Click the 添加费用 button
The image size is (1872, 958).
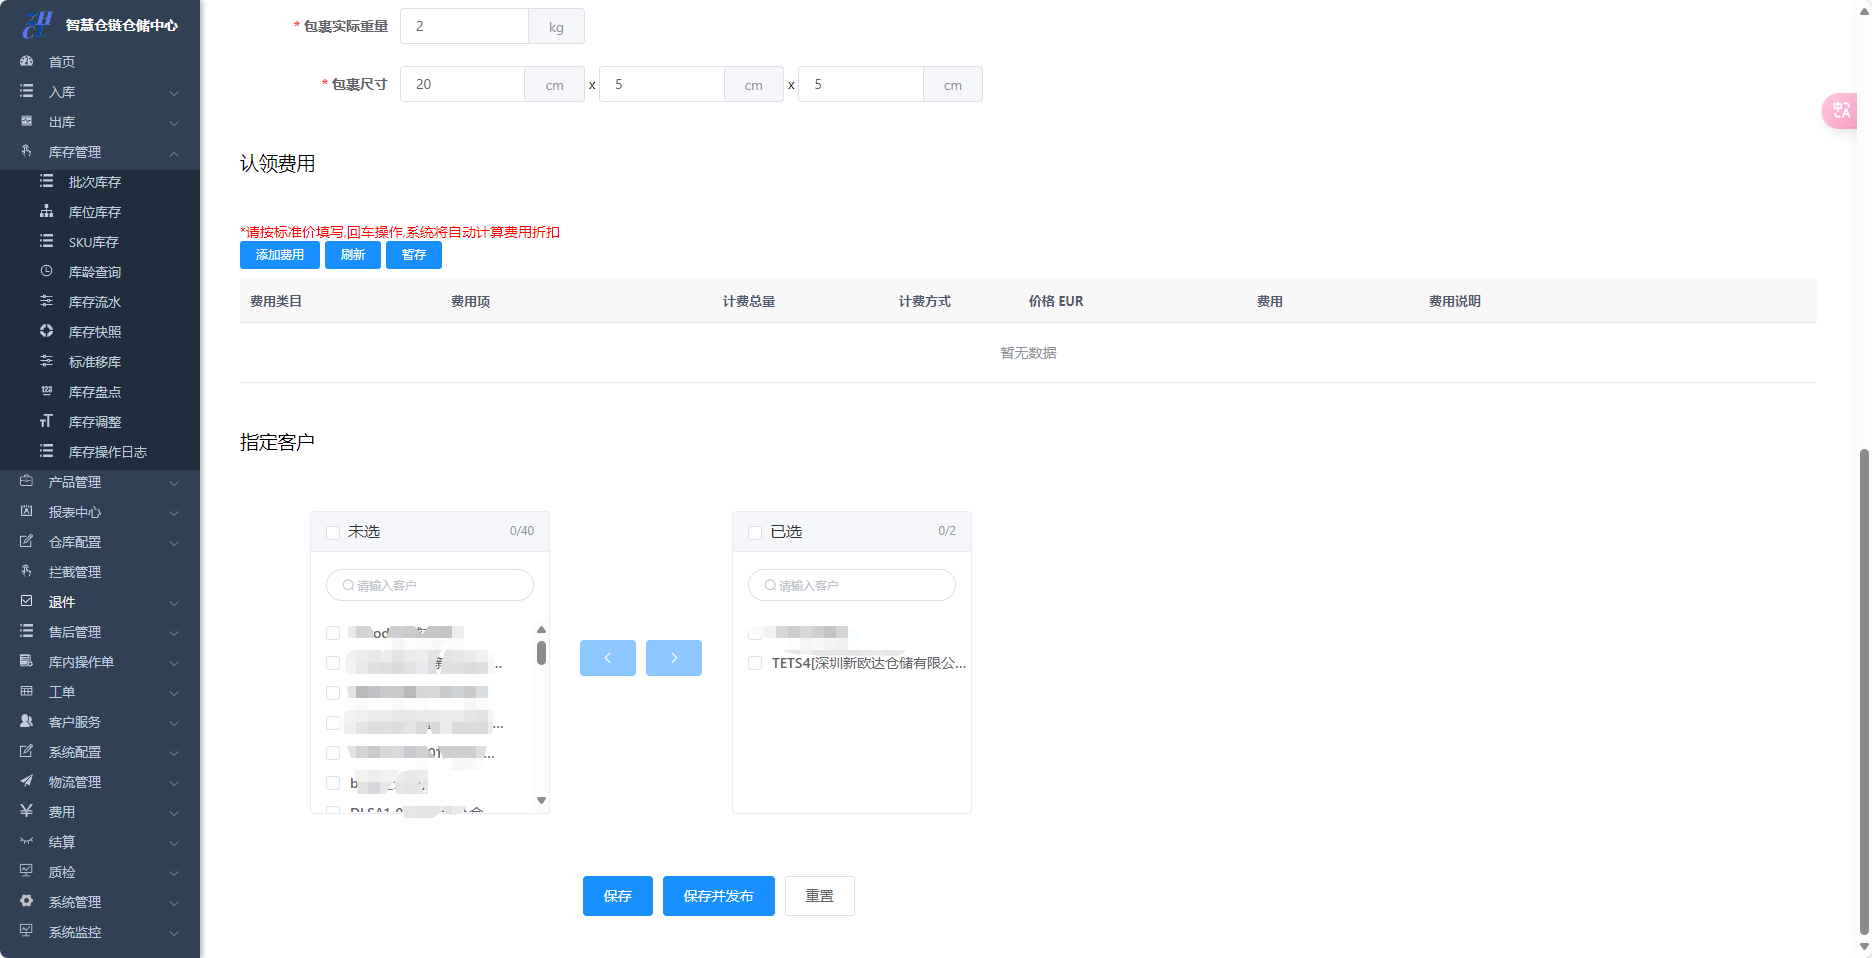pyautogui.click(x=280, y=255)
